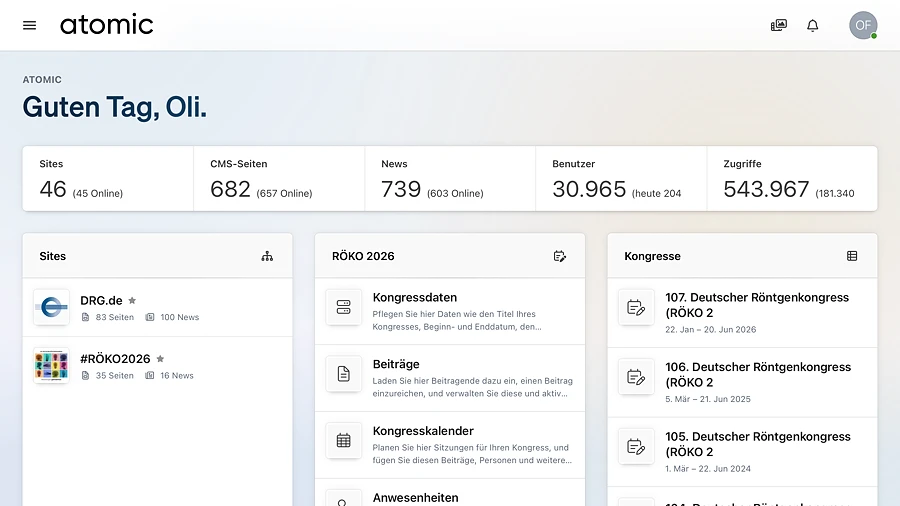Open the #RÖKO2026 site entry
The width and height of the screenshot is (900, 506).
click(x=115, y=359)
